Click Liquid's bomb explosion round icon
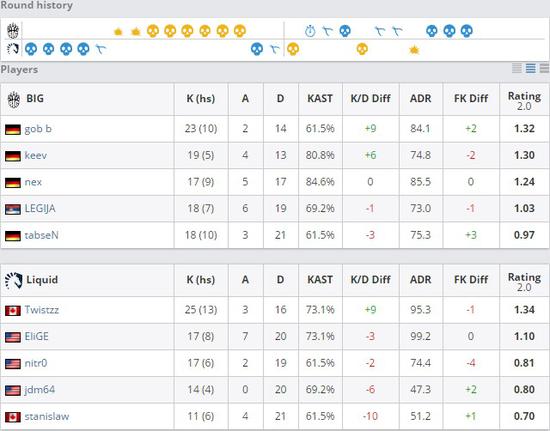Screen dimensions: 550x431 click(414, 50)
